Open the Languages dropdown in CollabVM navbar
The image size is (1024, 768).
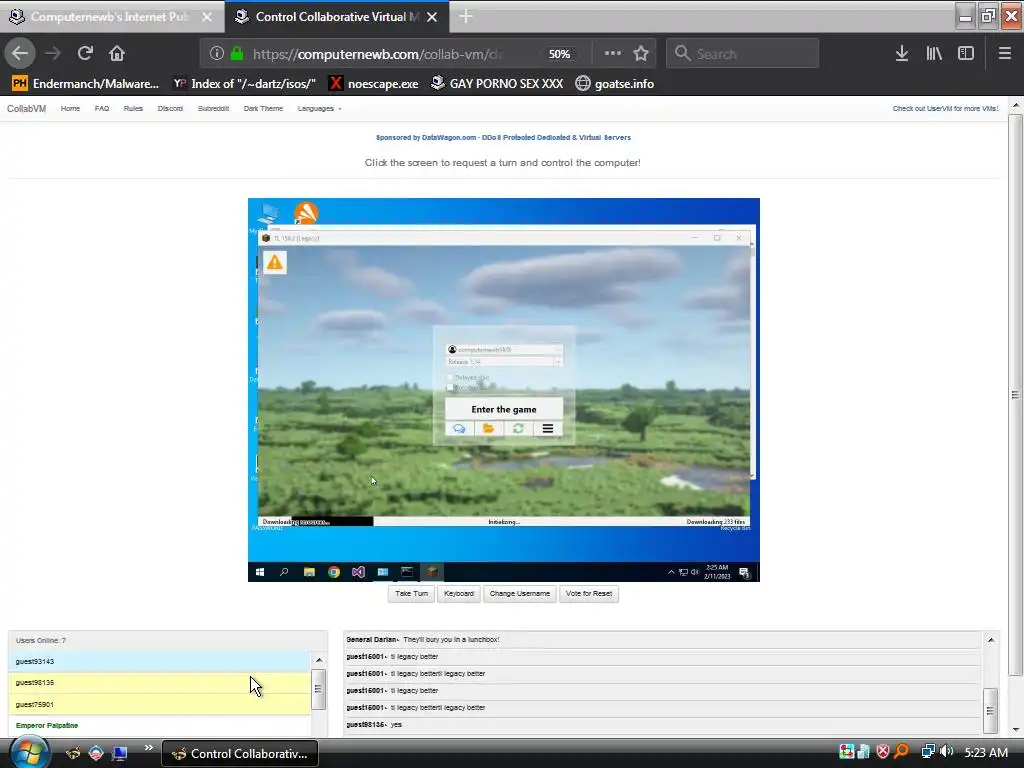[319, 108]
